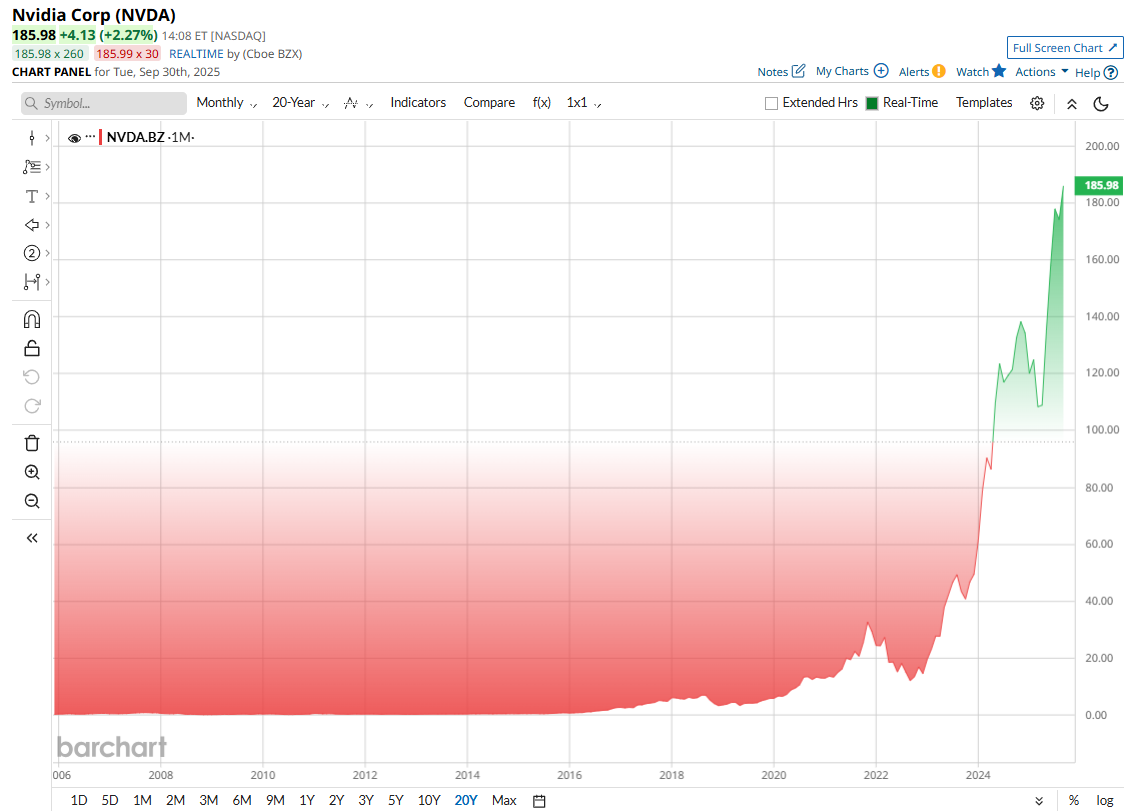Open the text annotation tool
Screen dimensions: 1127x811
pyautogui.click(x=31, y=195)
